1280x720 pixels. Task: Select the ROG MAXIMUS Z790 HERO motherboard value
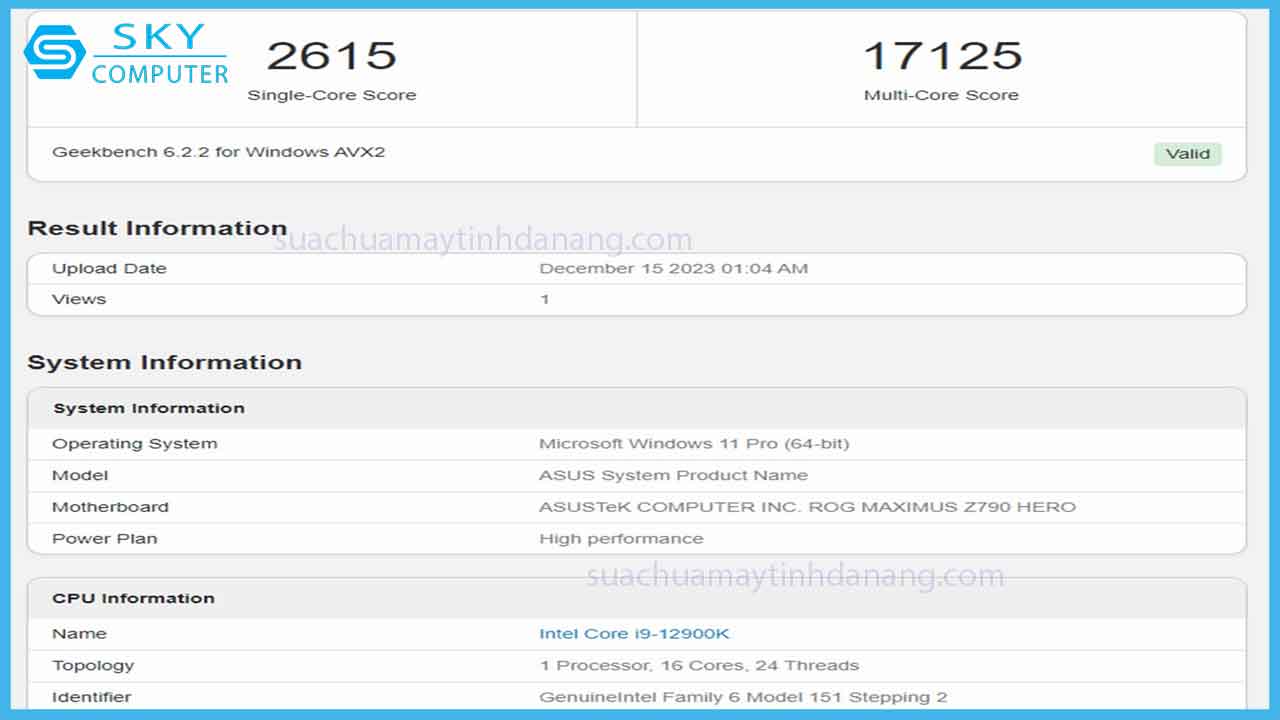pyautogui.click(x=807, y=507)
